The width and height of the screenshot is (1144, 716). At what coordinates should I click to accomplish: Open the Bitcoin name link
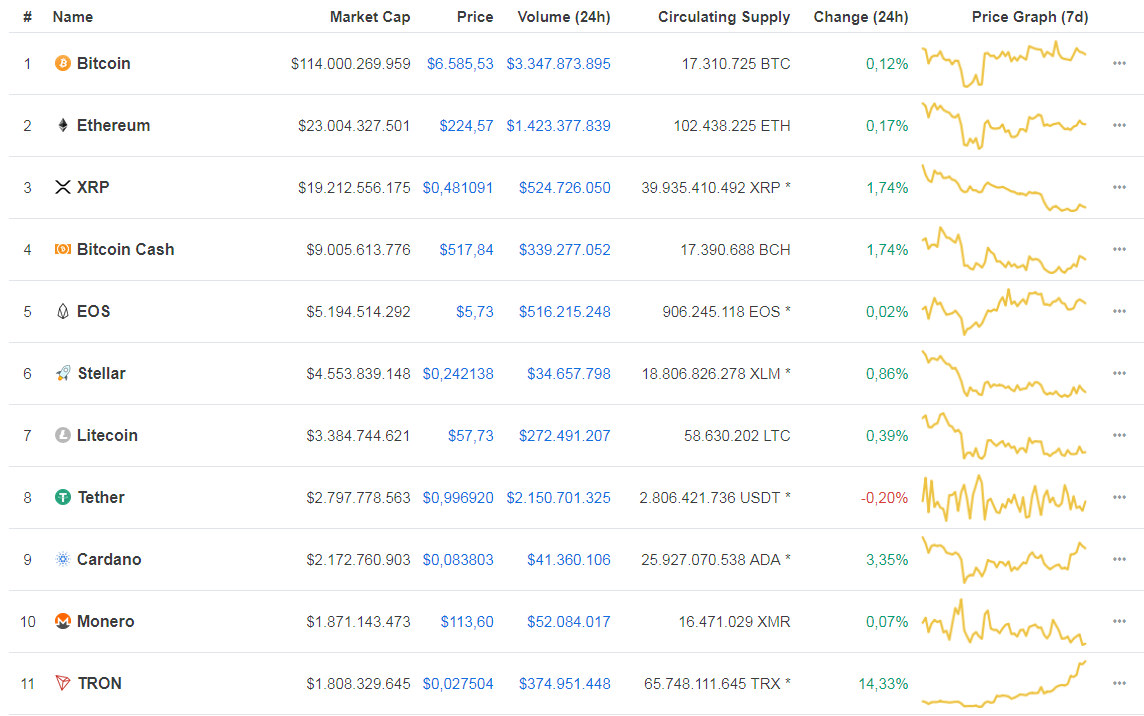(104, 63)
